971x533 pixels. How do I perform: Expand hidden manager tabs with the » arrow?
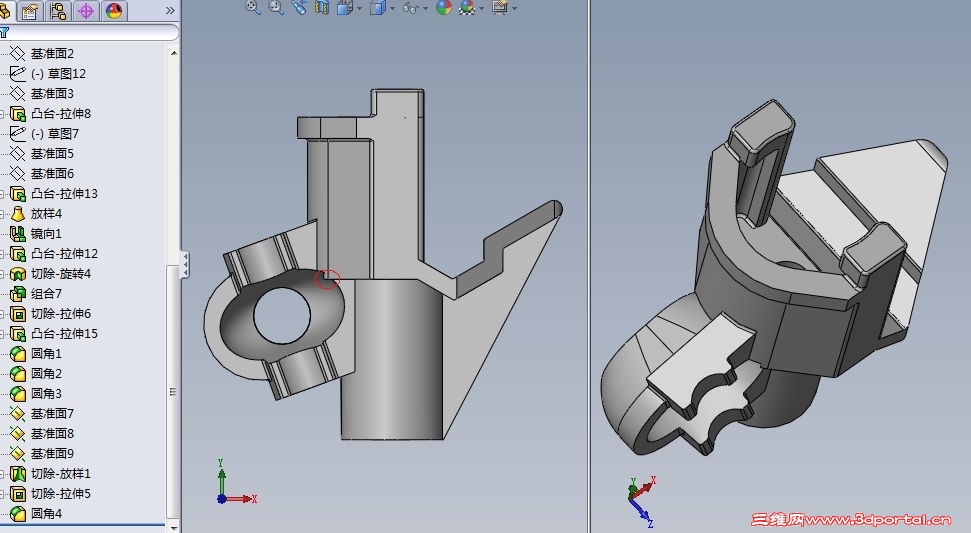170,11
